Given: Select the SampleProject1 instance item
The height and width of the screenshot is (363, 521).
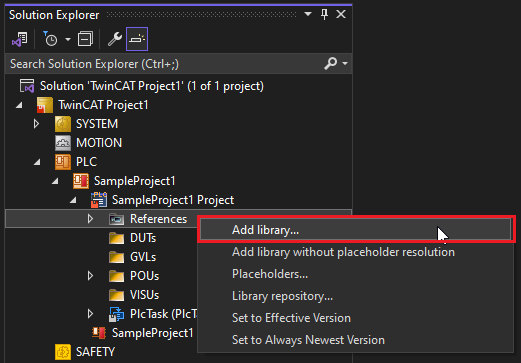Looking at the screenshot, I should 152,333.
